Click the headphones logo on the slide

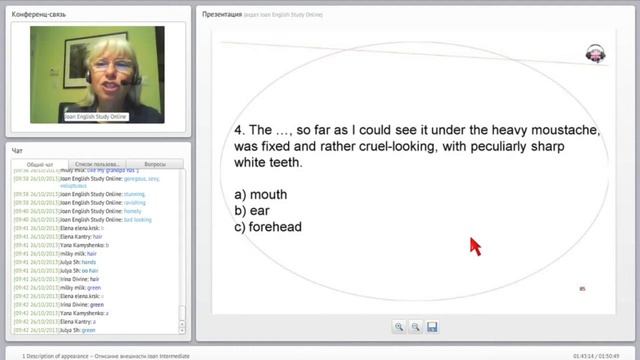coord(596,53)
